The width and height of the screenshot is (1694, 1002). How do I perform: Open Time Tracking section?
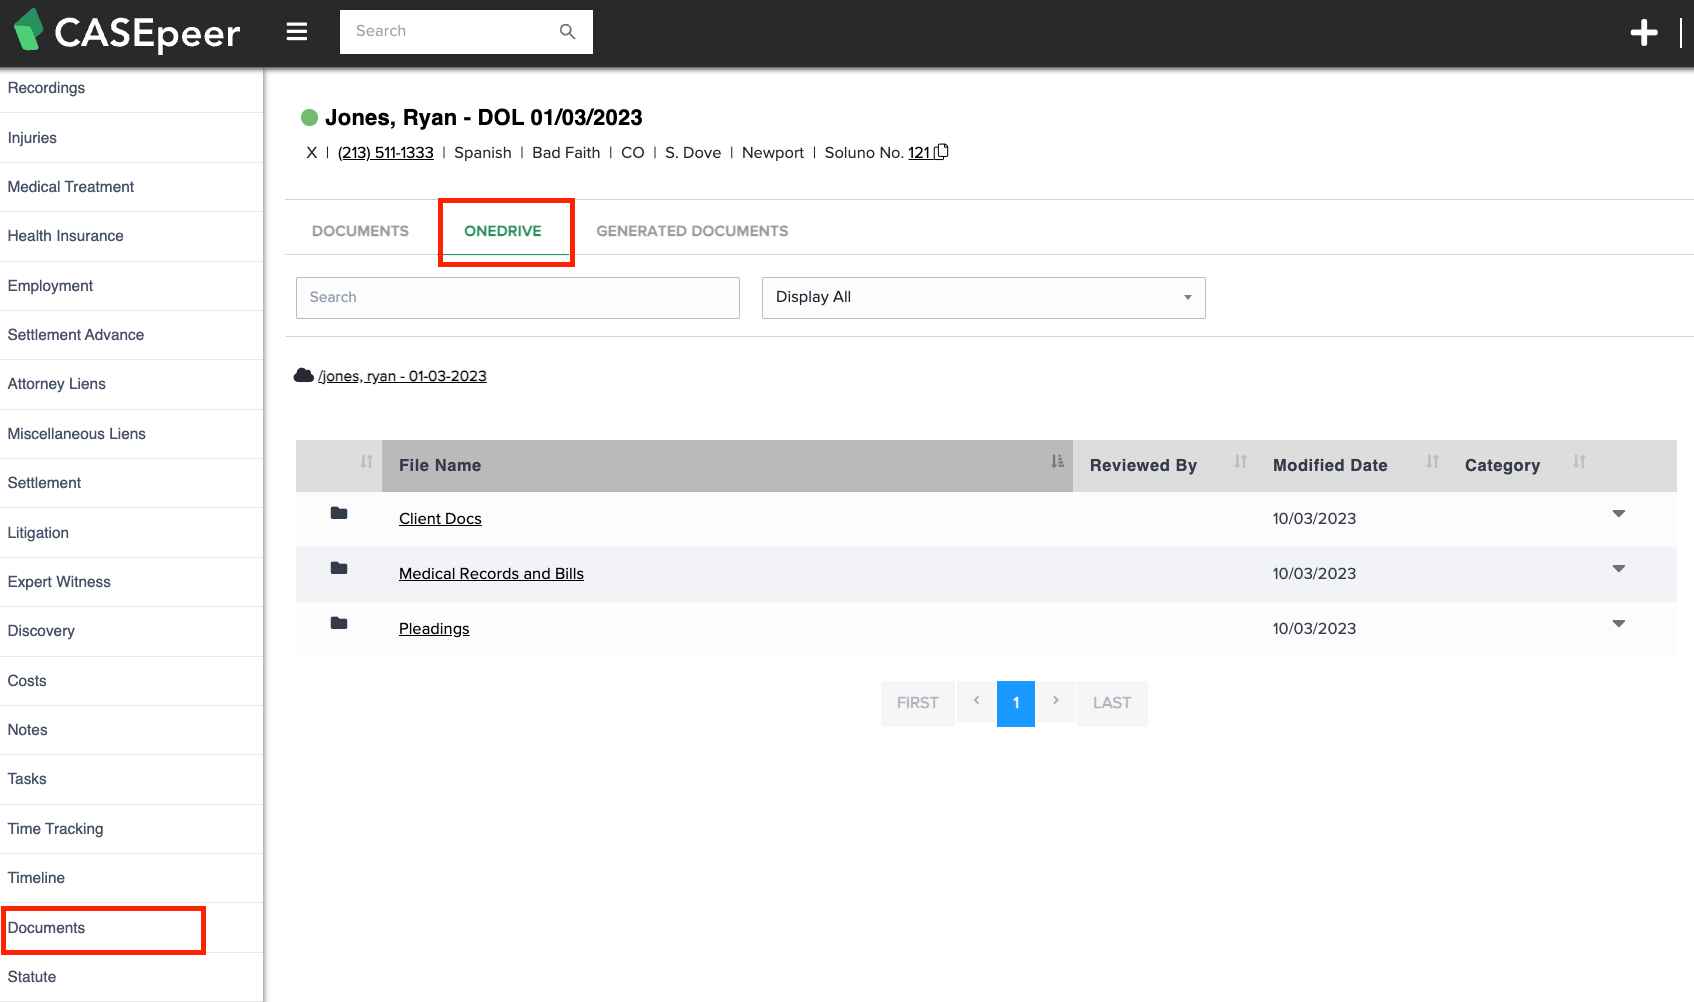click(x=55, y=829)
